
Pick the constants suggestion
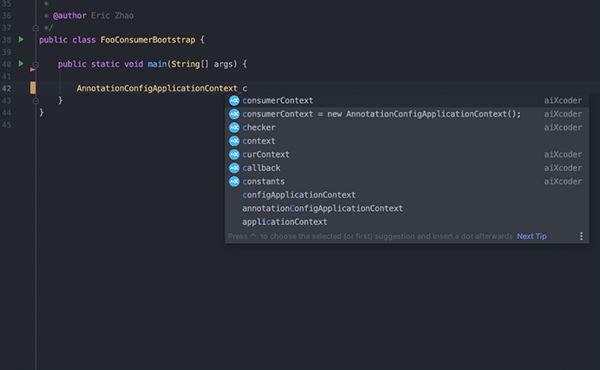coord(407,181)
